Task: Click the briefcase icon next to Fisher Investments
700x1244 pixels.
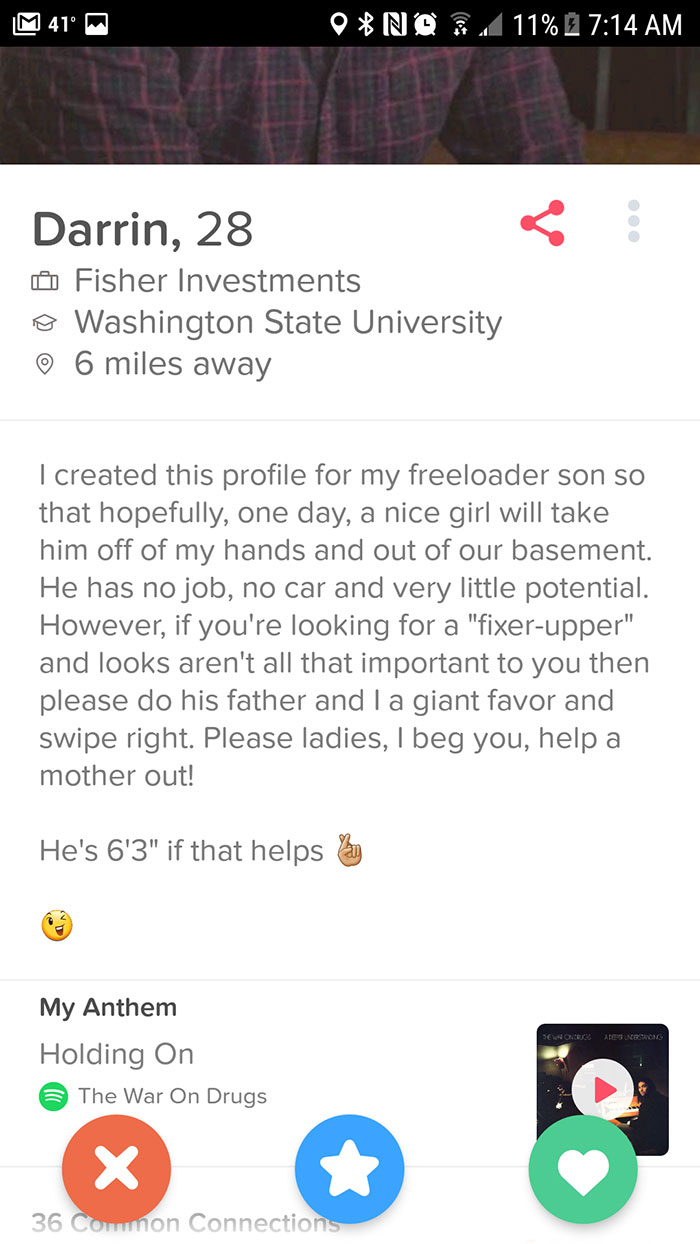Action: [45, 280]
